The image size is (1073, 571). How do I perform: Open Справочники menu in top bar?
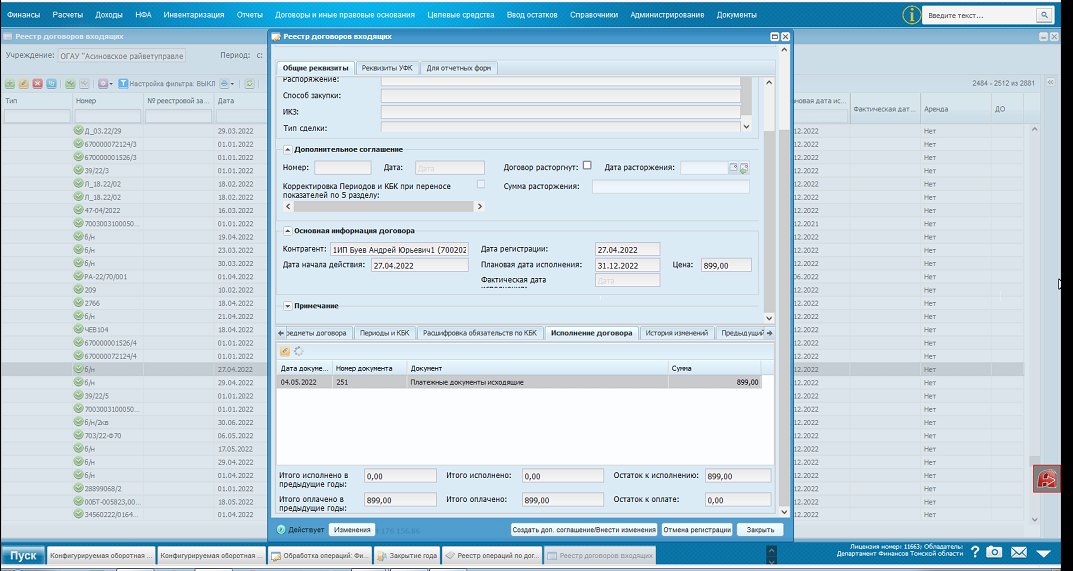[x=594, y=14]
